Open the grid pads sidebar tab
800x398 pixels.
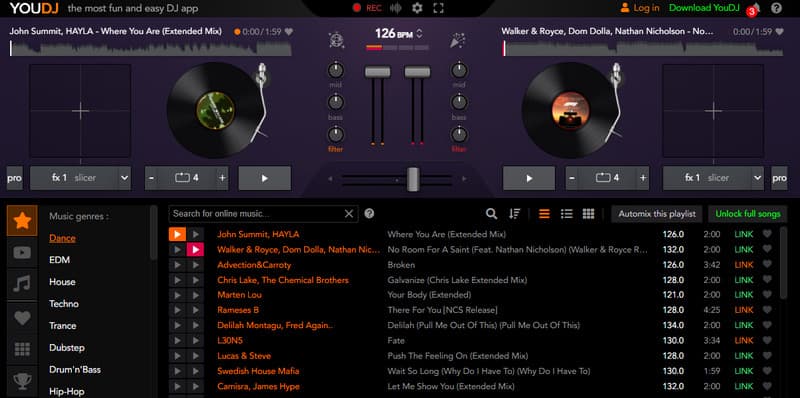[22, 349]
